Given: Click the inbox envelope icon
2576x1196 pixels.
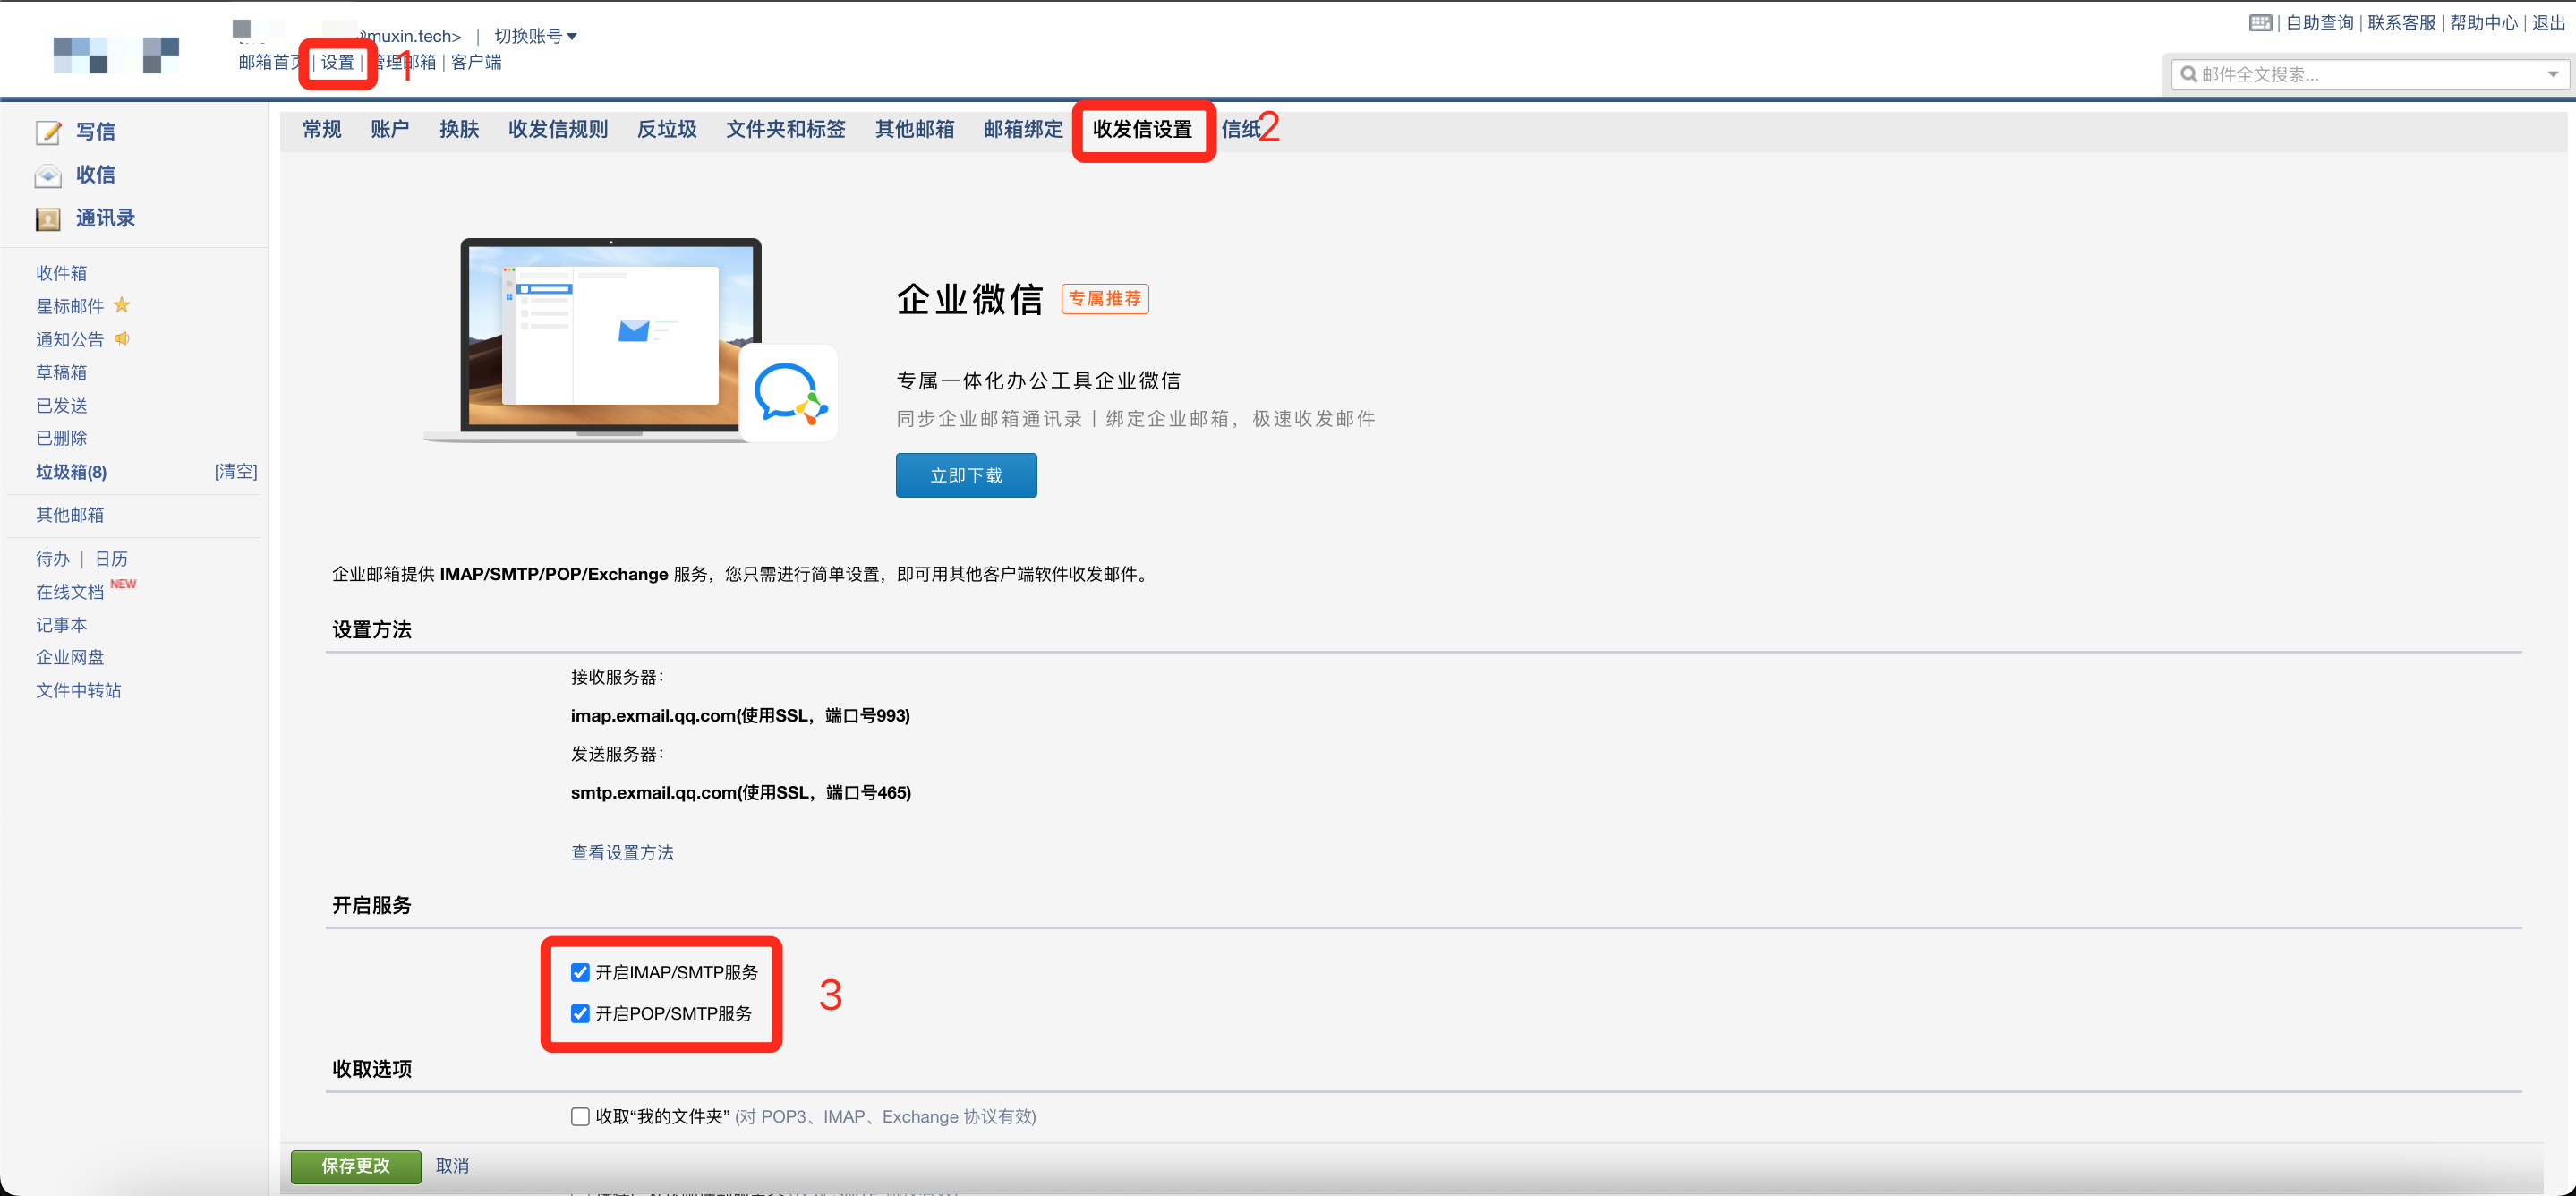Looking at the screenshot, I should (x=48, y=176).
